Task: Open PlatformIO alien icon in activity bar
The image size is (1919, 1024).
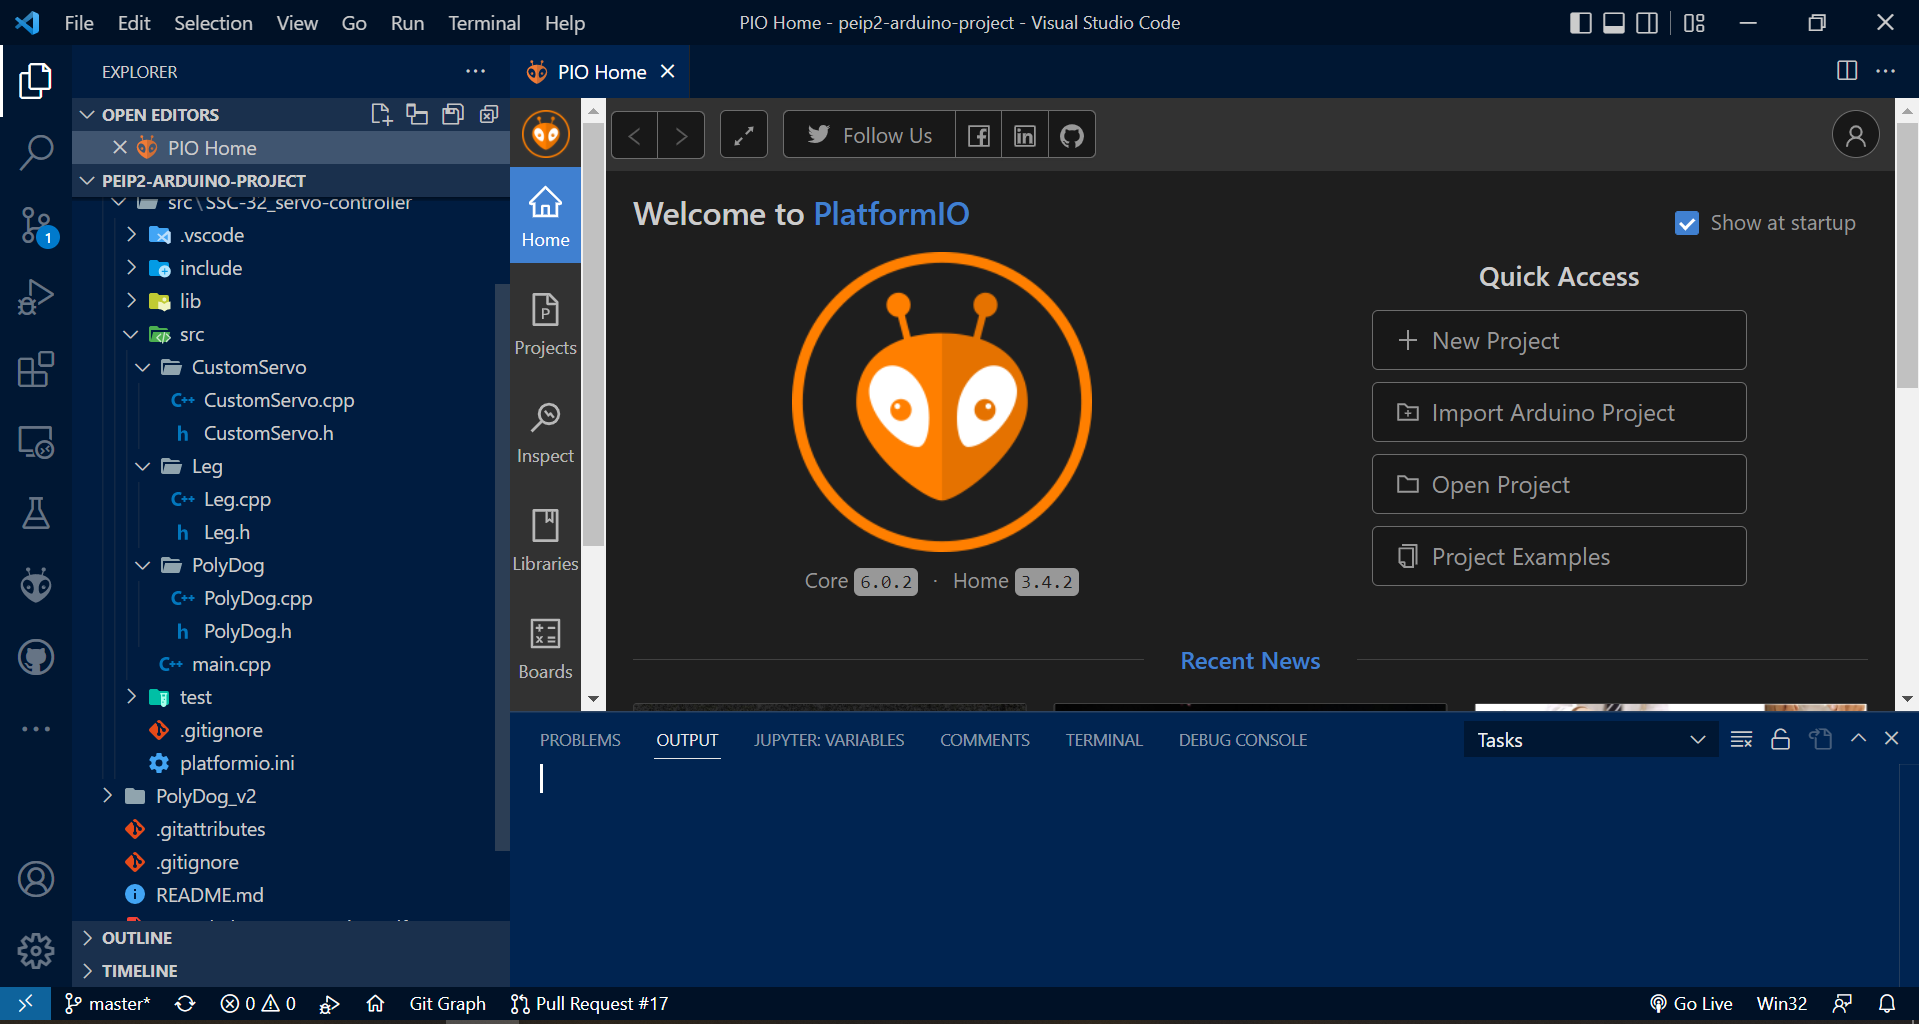Action: [x=36, y=585]
